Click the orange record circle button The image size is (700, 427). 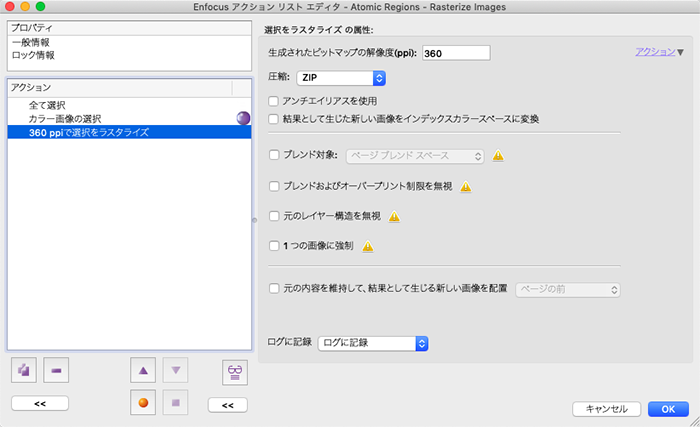(x=143, y=402)
